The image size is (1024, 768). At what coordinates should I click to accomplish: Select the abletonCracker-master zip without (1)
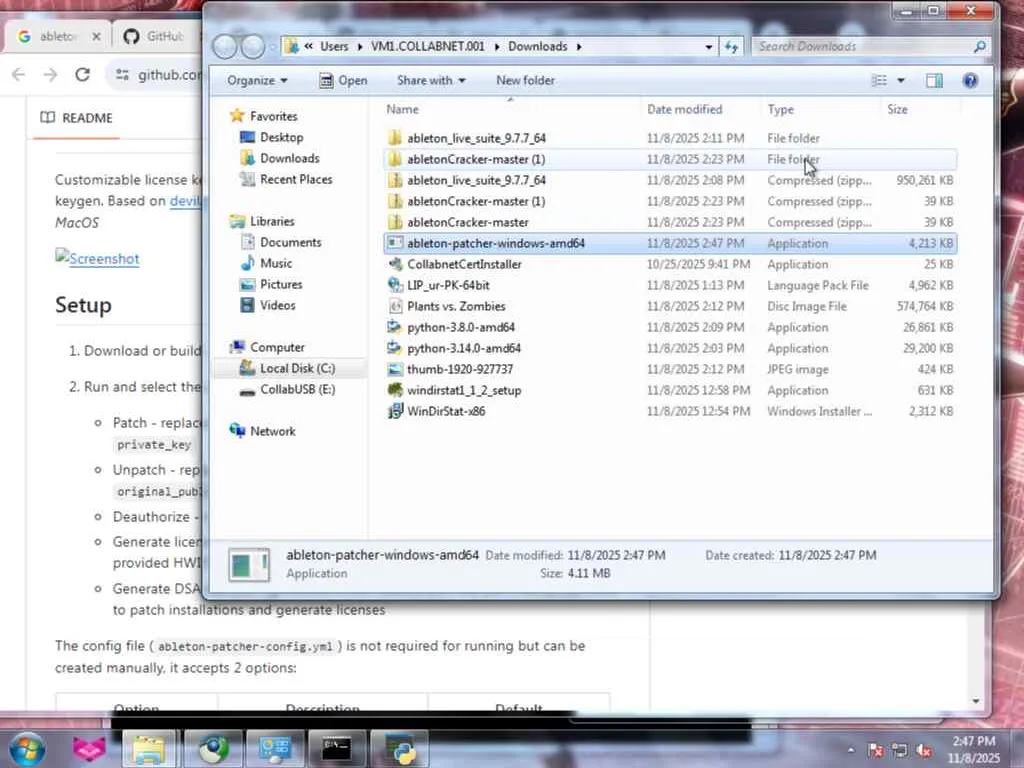tap(670, 222)
